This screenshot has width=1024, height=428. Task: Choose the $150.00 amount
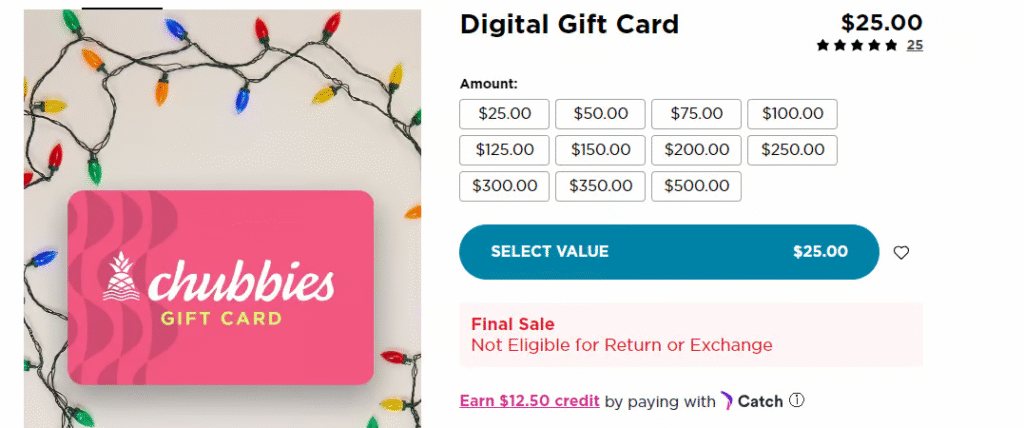tap(600, 150)
